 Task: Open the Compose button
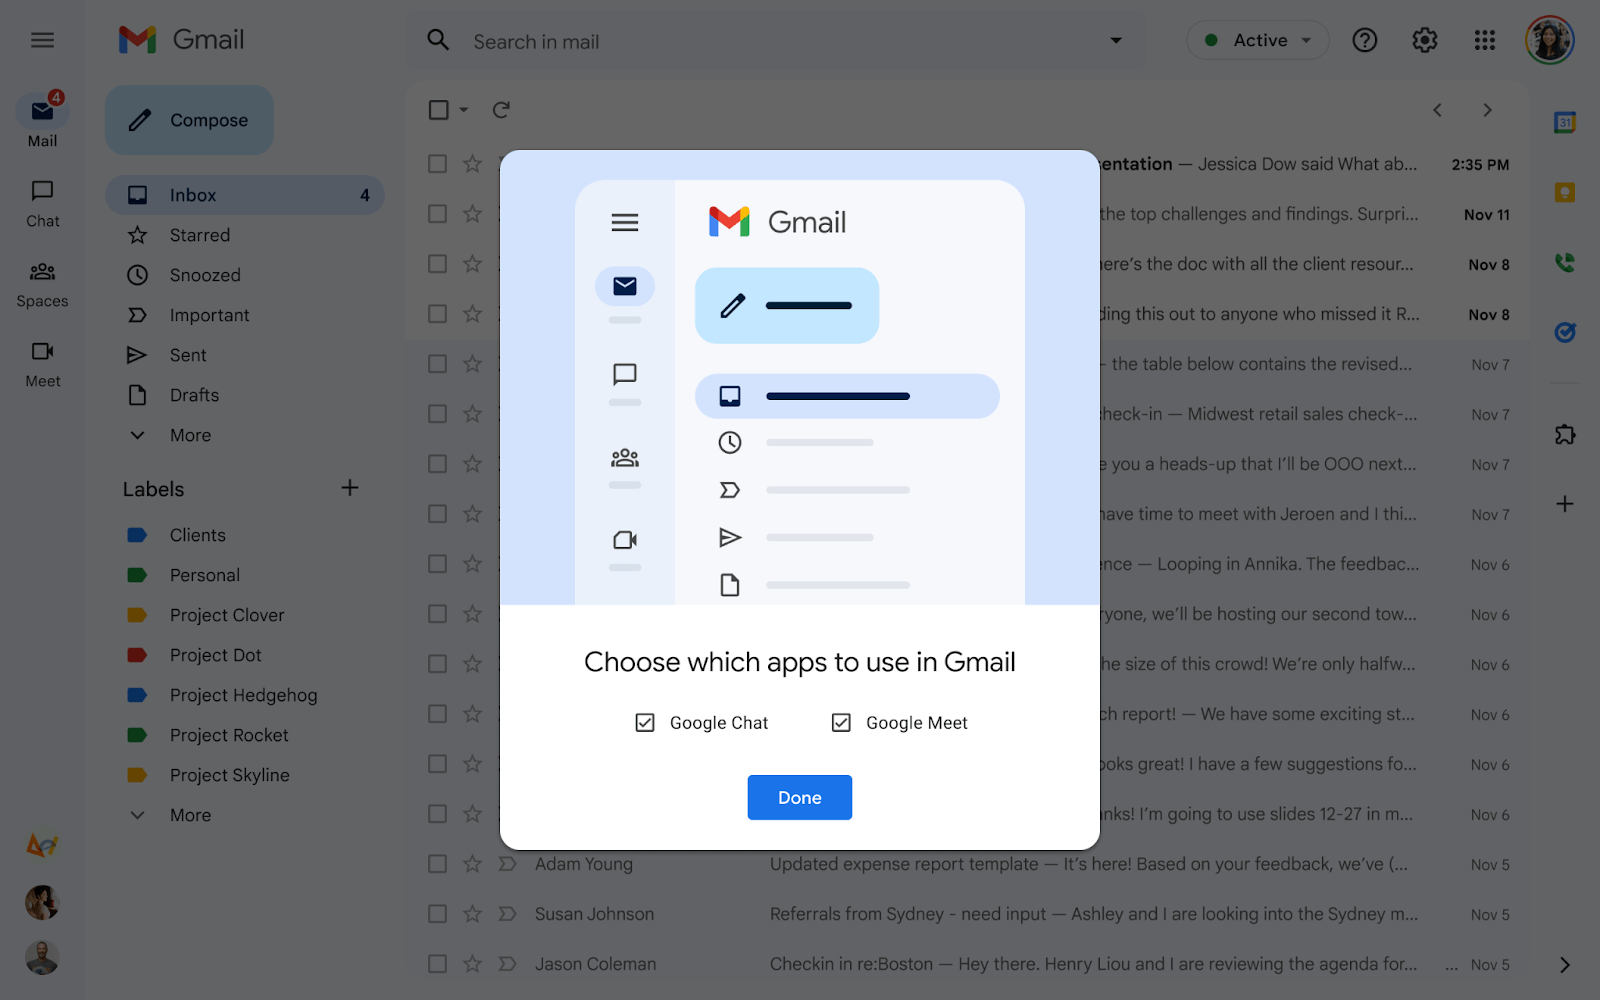coord(188,120)
